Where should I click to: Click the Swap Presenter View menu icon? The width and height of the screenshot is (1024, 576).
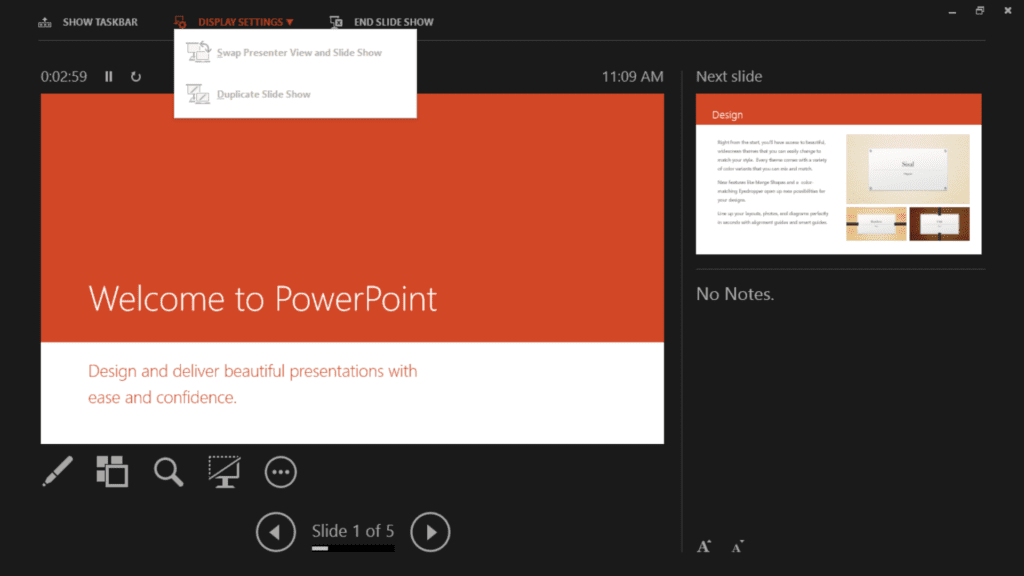(198, 52)
